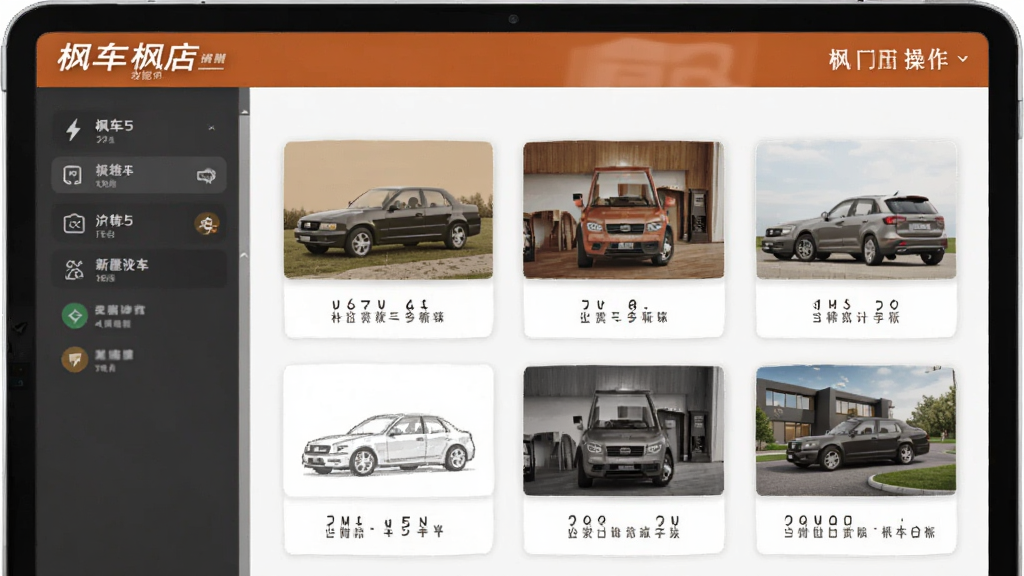Open the gray SUV rear-view thumbnail
This screenshot has width=1024, height=576.
tap(856, 210)
